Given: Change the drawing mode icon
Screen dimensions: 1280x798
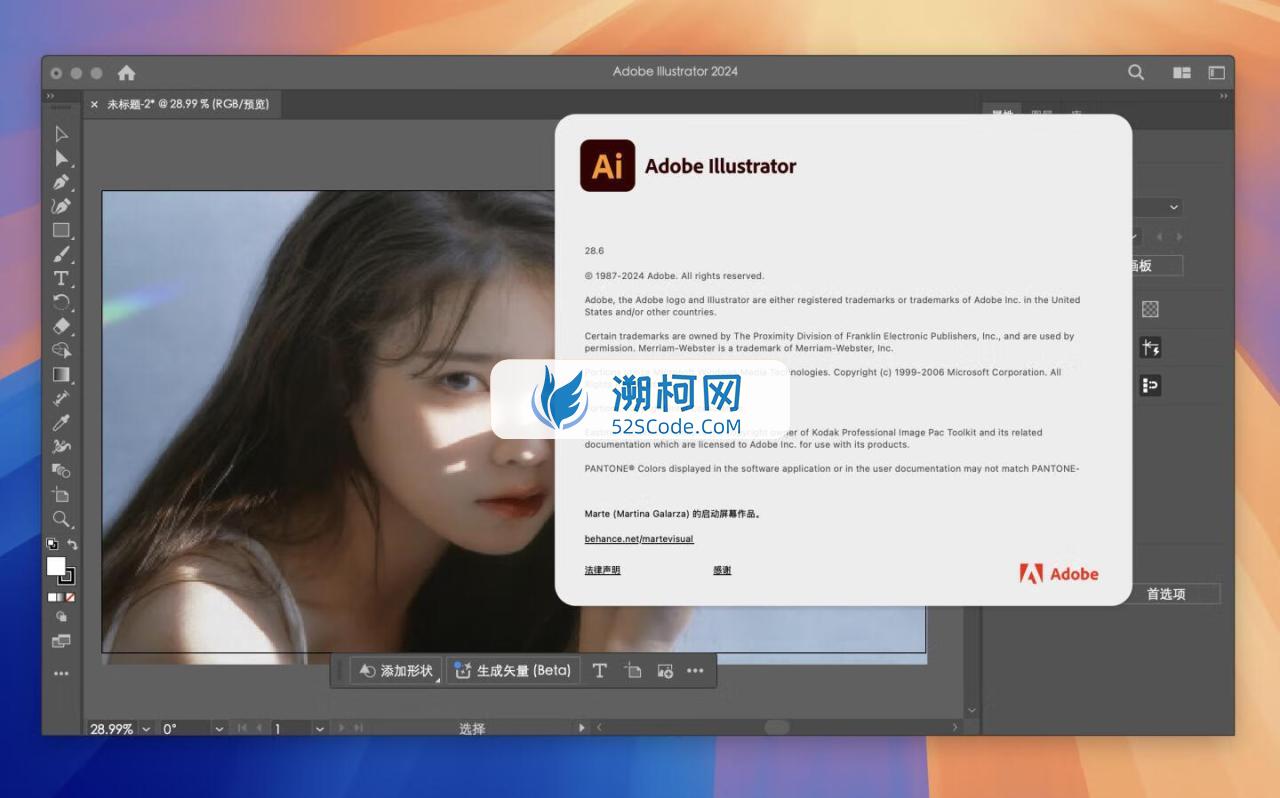Looking at the screenshot, I should 61,617.
